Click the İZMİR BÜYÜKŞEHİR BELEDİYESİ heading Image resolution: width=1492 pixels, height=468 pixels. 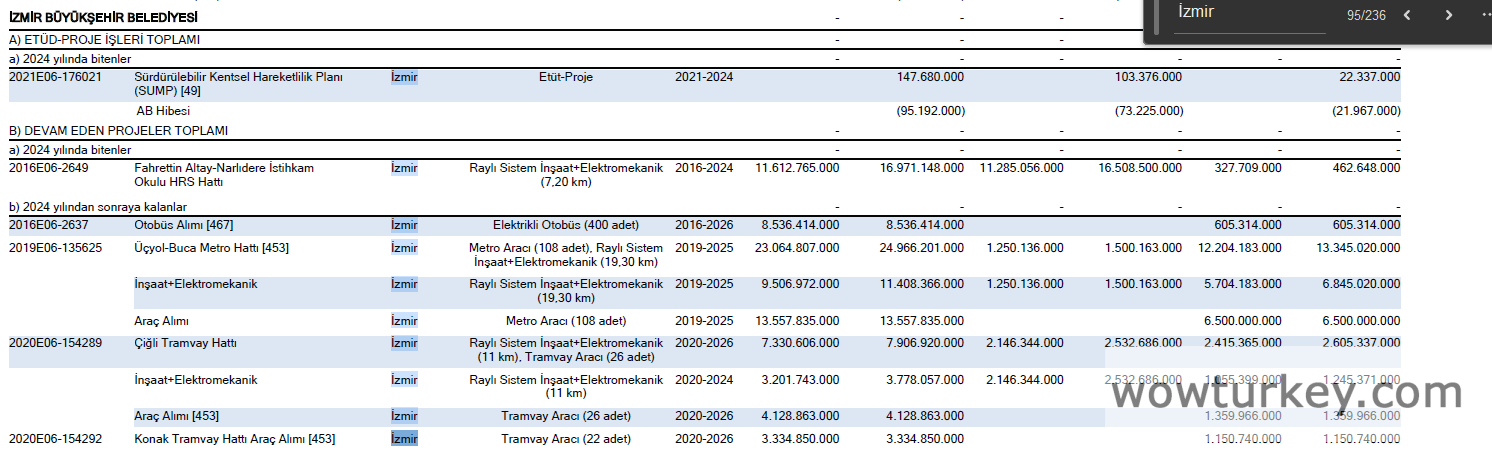(x=103, y=18)
